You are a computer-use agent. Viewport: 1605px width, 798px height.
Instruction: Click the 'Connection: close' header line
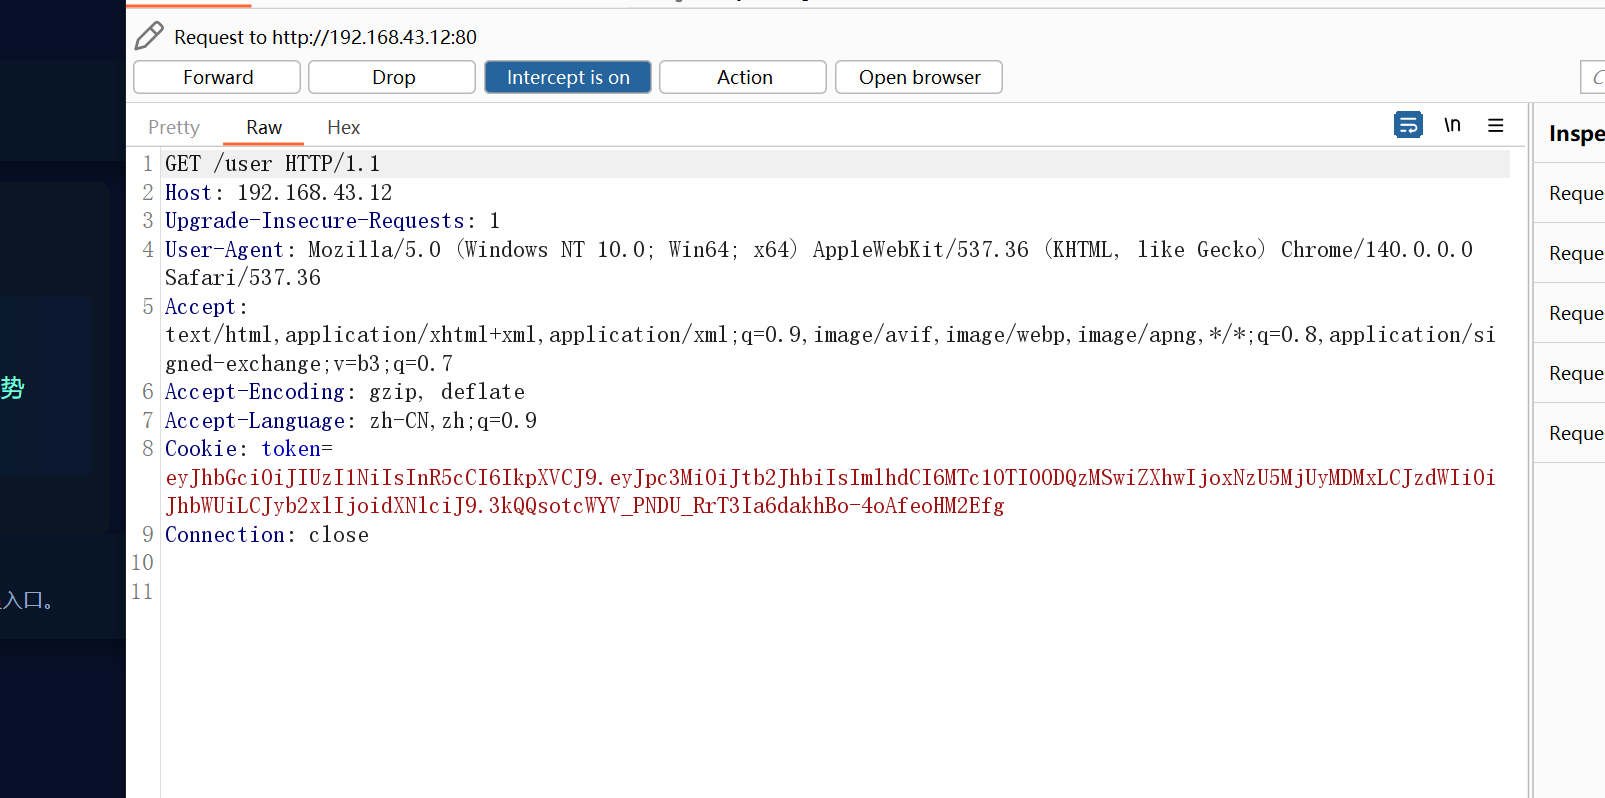tap(267, 535)
